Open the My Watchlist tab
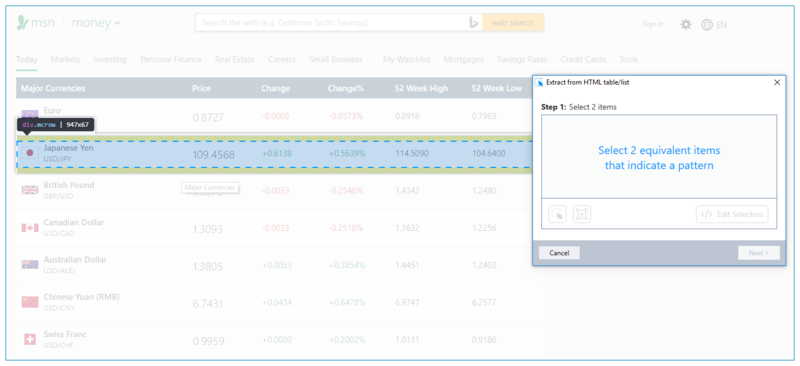Image resolution: width=800 pixels, height=366 pixels. click(407, 59)
